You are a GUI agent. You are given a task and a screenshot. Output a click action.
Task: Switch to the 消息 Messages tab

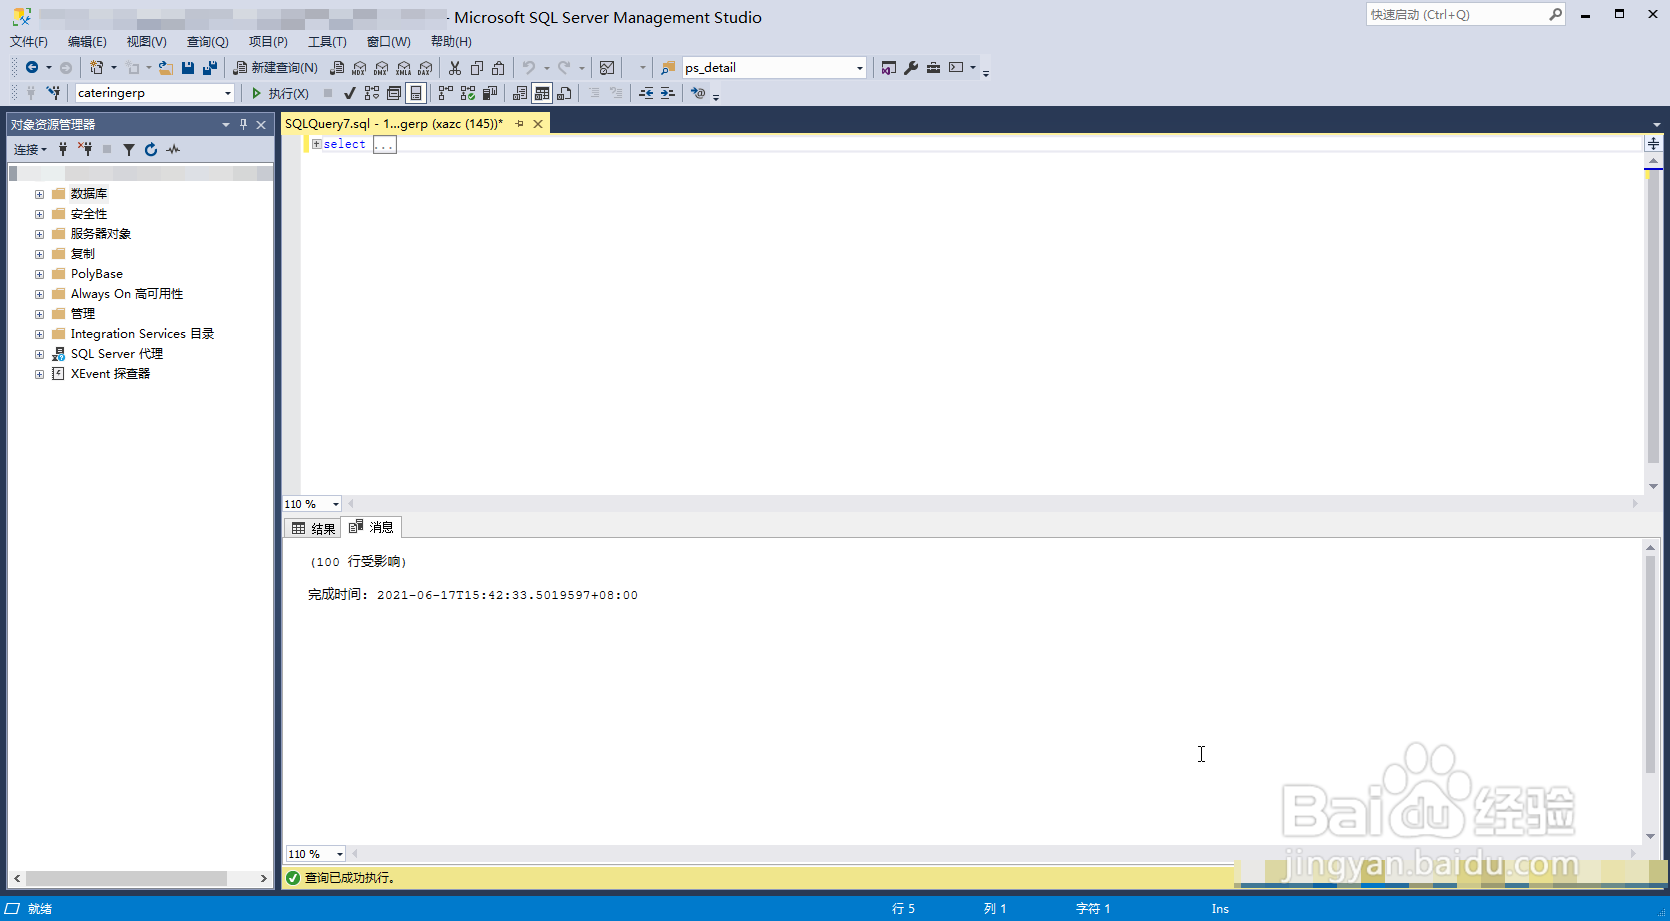(371, 527)
